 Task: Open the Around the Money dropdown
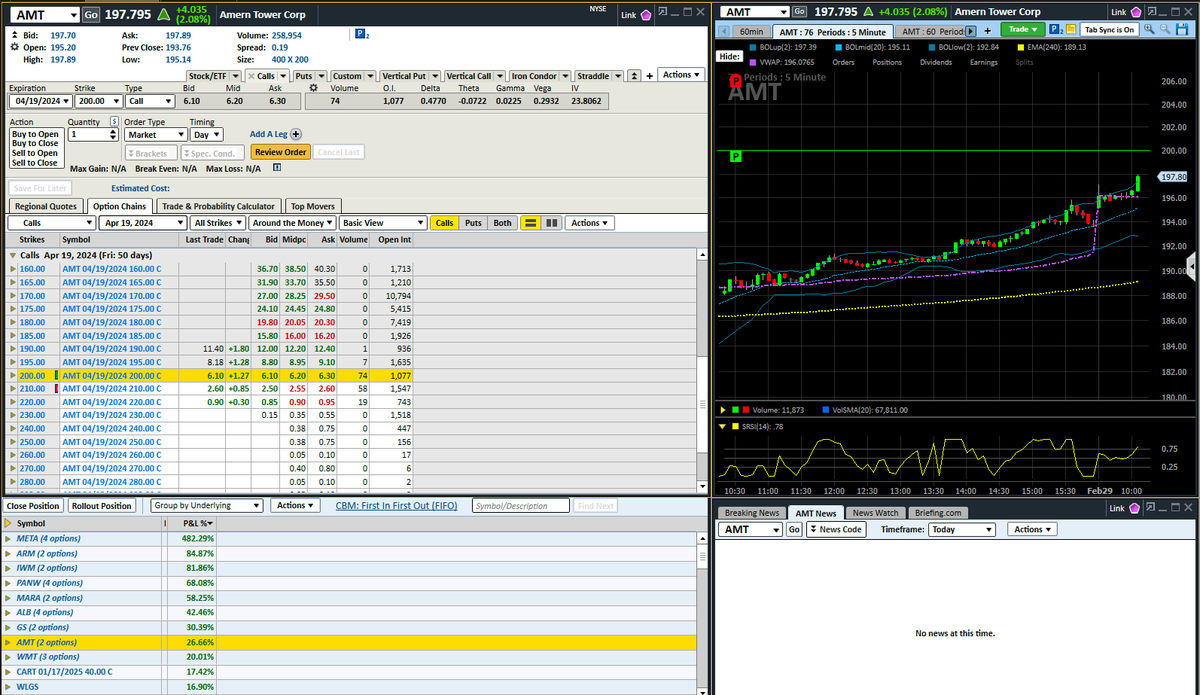[293, 223]
